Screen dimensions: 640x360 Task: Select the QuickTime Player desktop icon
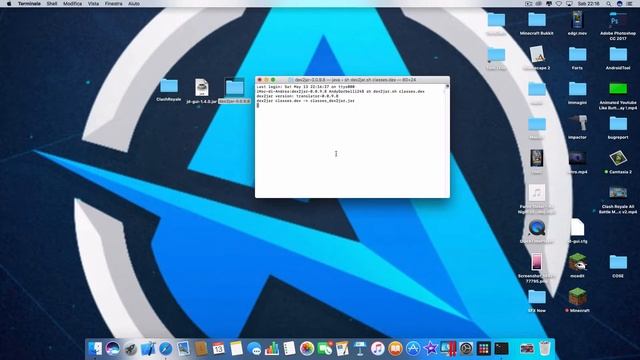[x=537, y=231]
